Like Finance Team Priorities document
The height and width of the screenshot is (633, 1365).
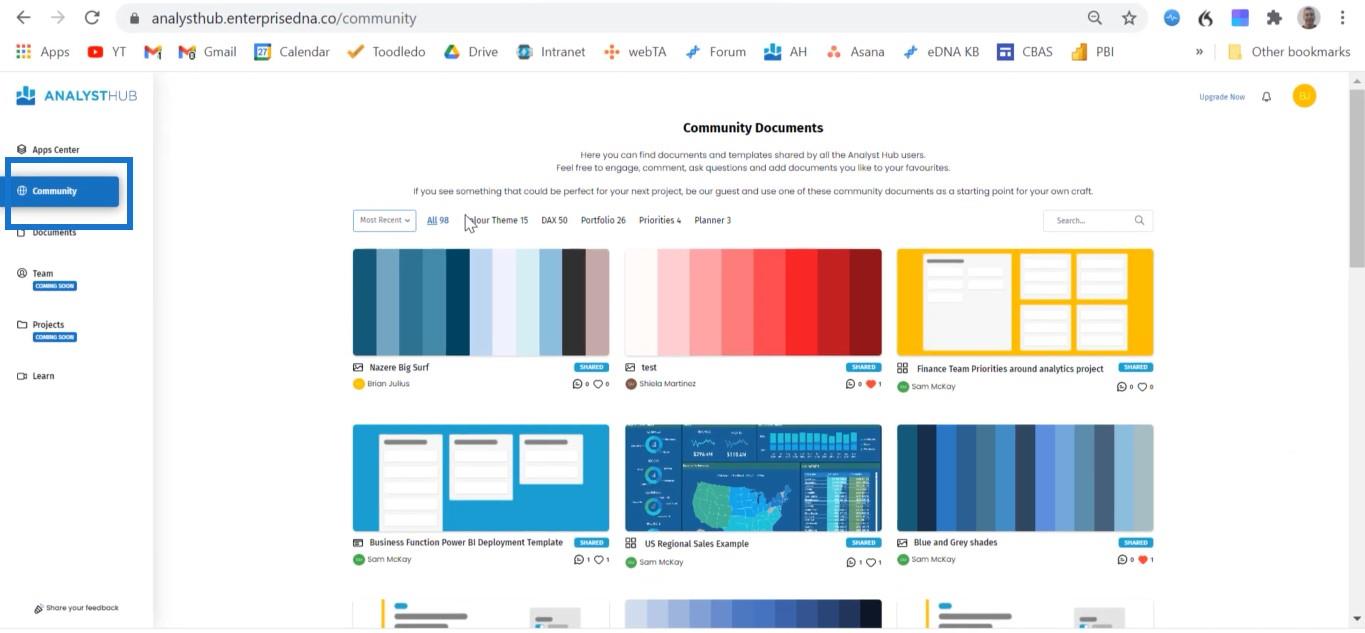coord(1143,387)
